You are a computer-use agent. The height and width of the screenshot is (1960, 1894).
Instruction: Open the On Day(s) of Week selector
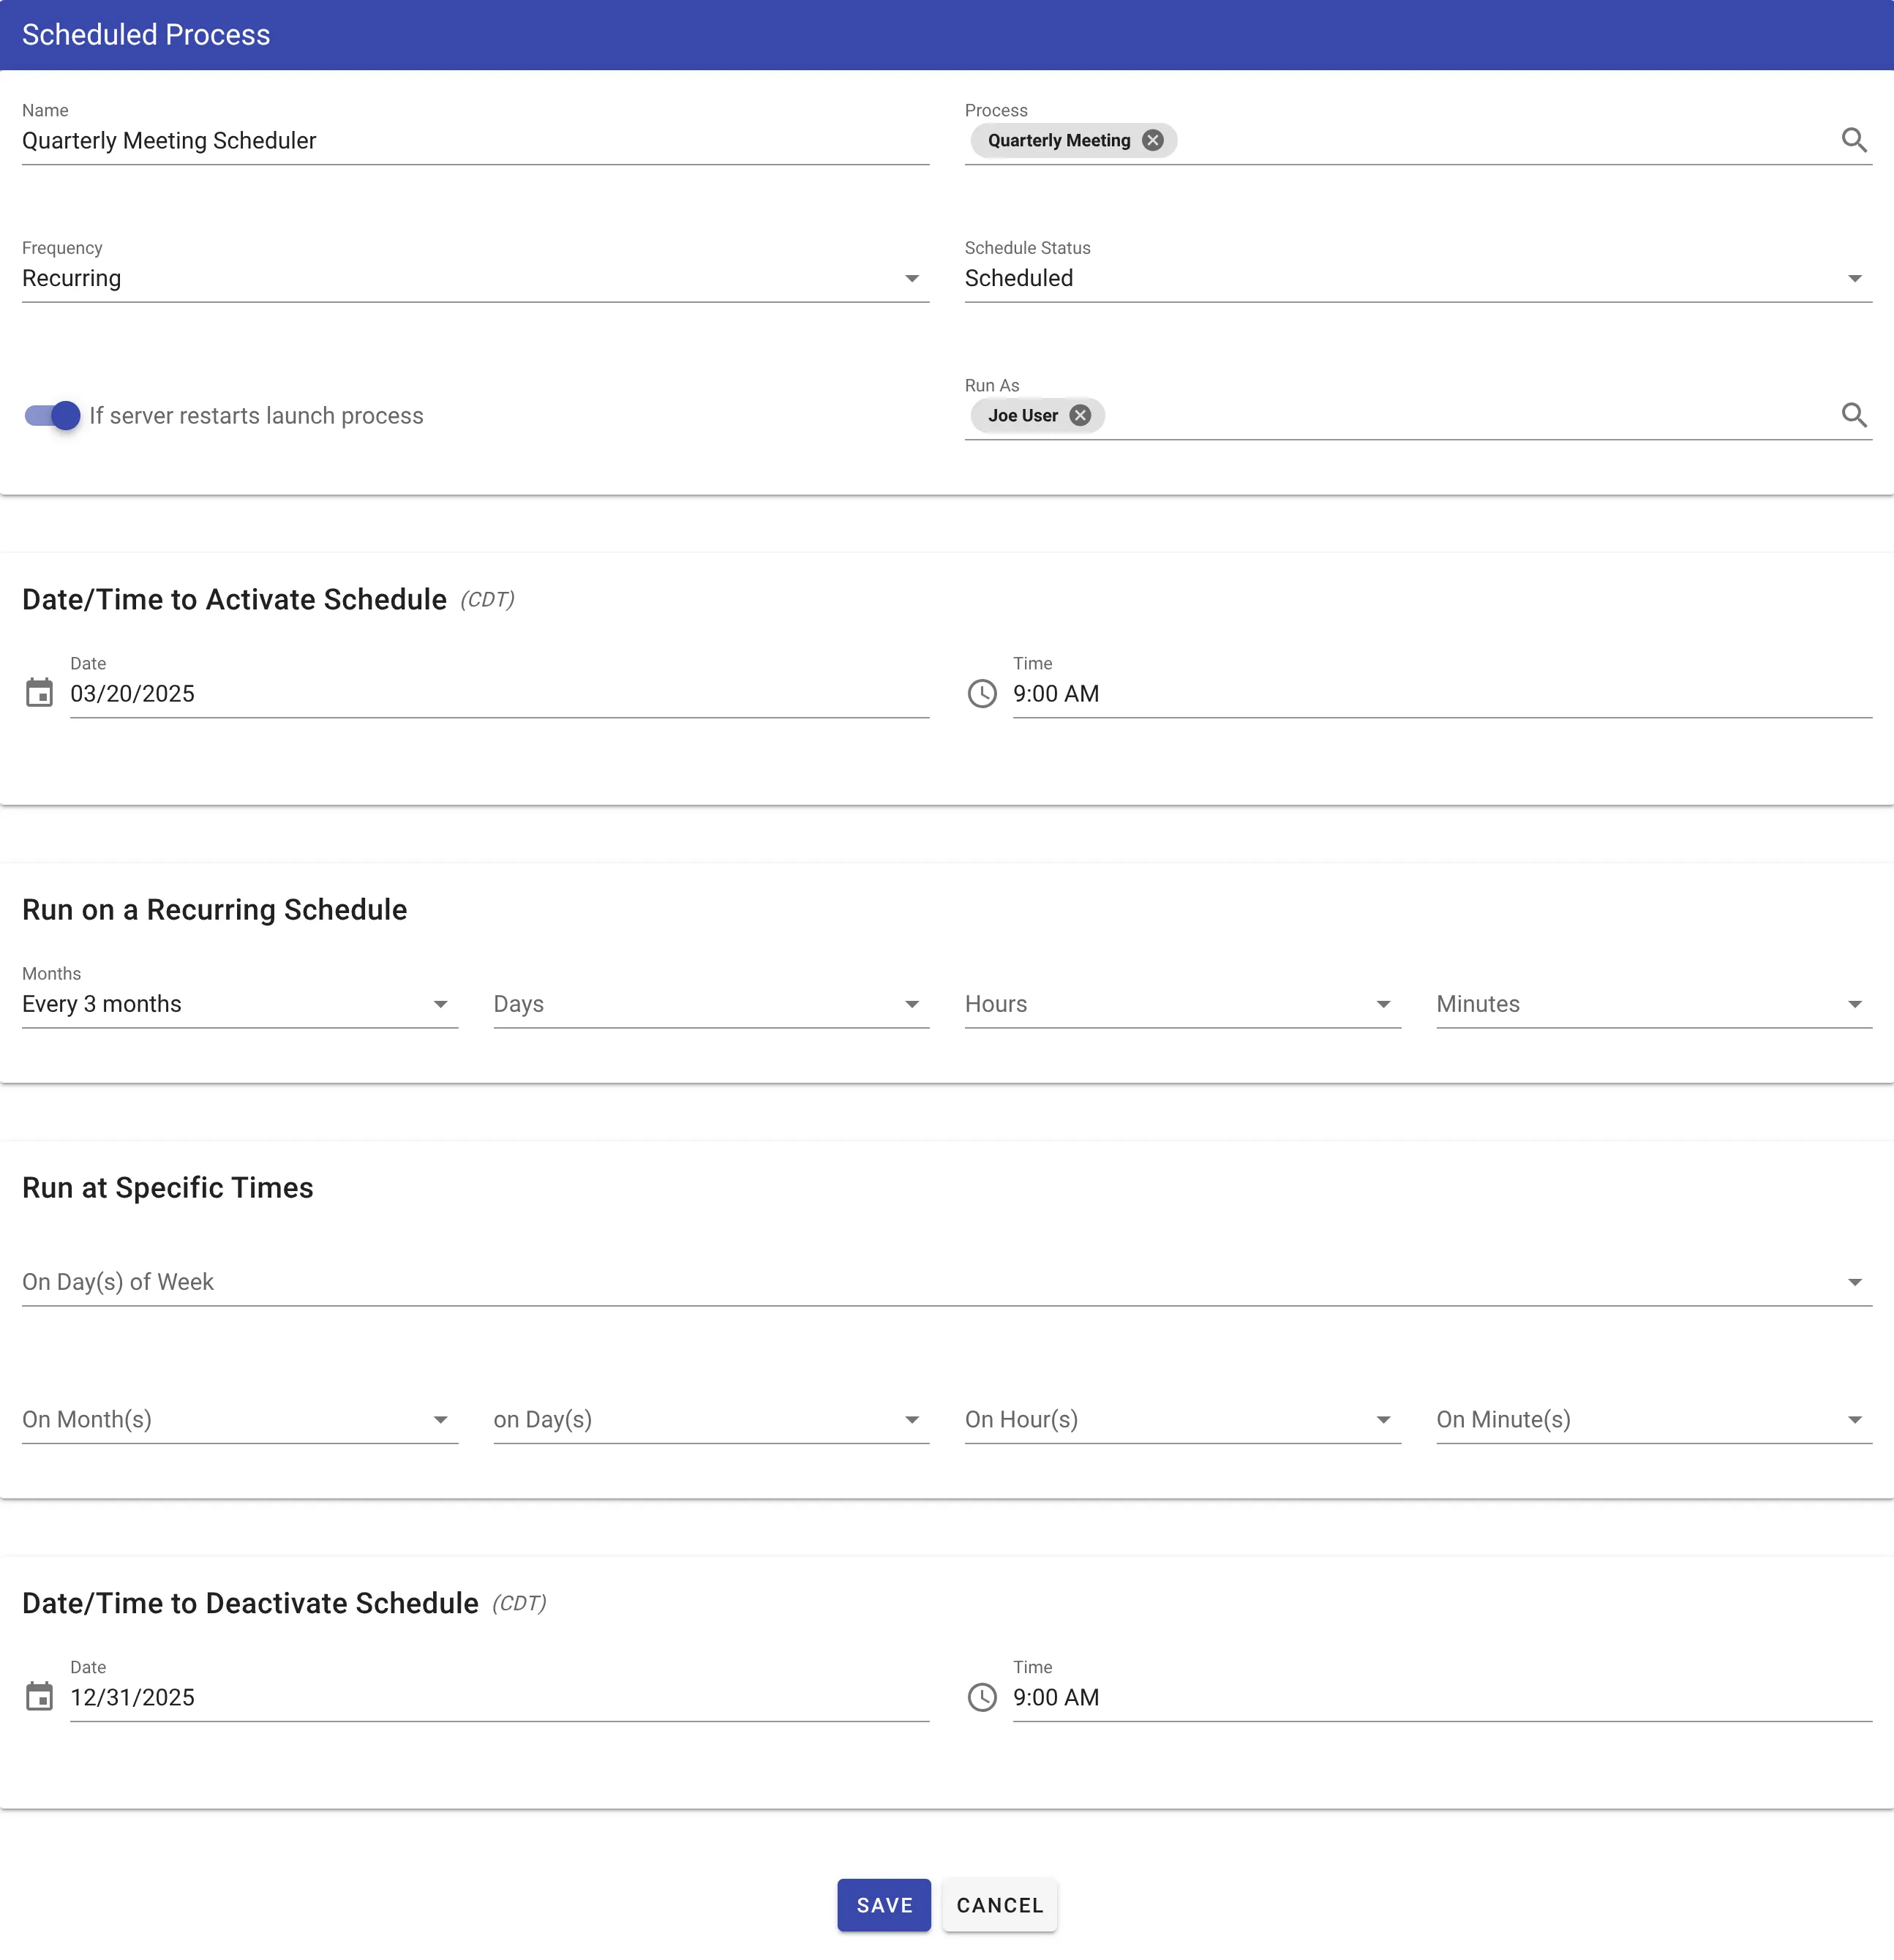click(x=1856, y=1281)
